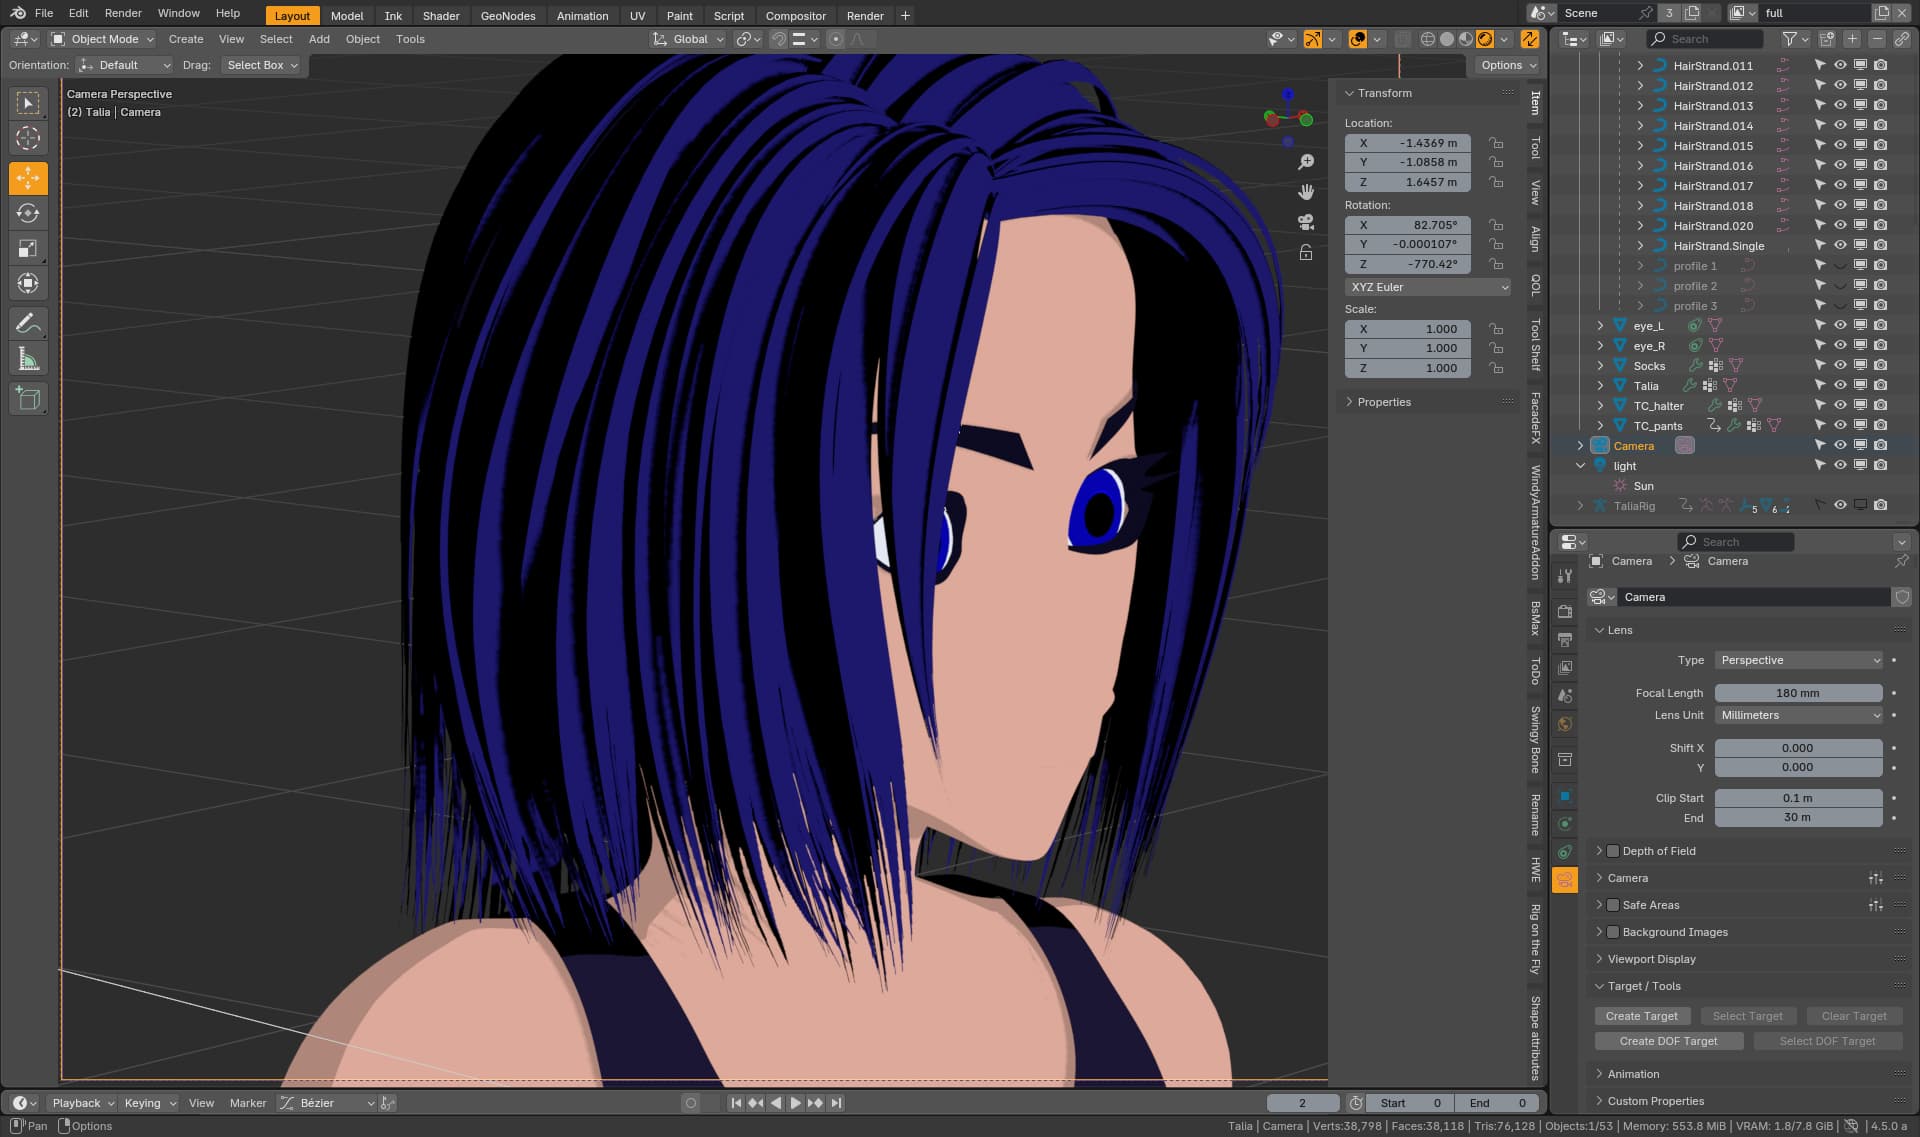Click the Create DOF Target button

[x=1669, y=1041]
